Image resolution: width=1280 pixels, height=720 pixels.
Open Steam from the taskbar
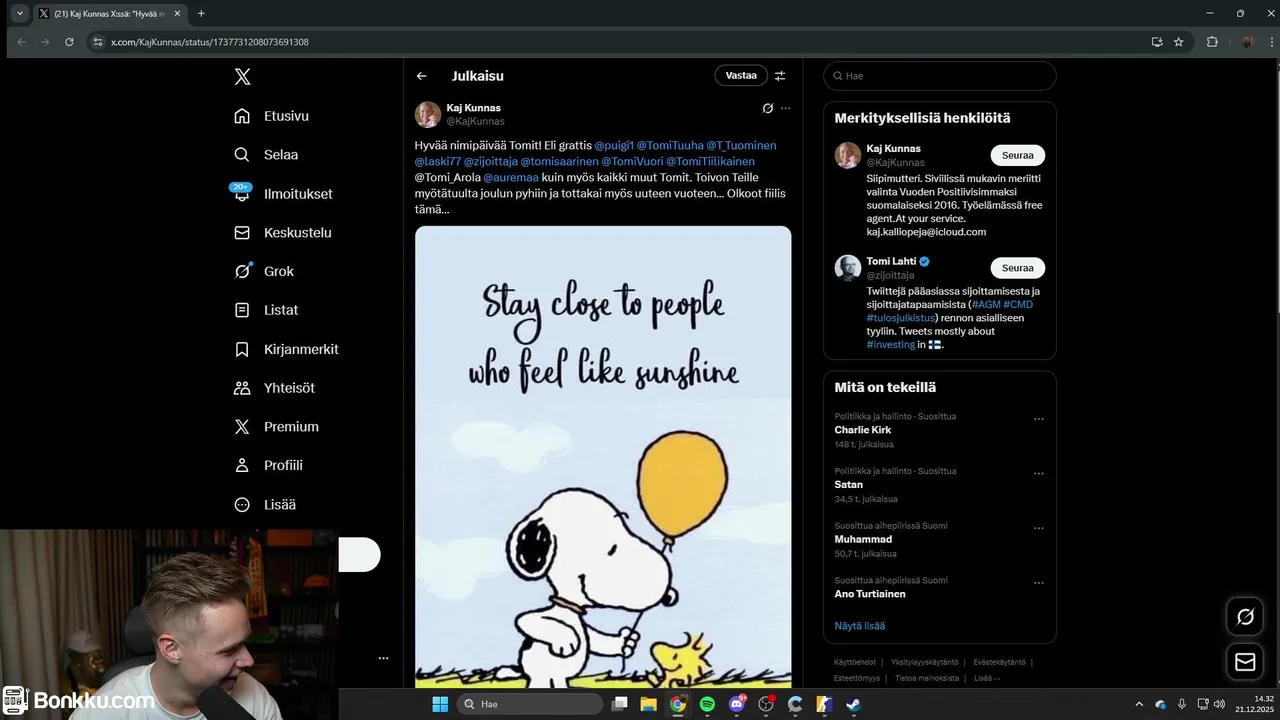pyautogui.click(x=853, y=704)
